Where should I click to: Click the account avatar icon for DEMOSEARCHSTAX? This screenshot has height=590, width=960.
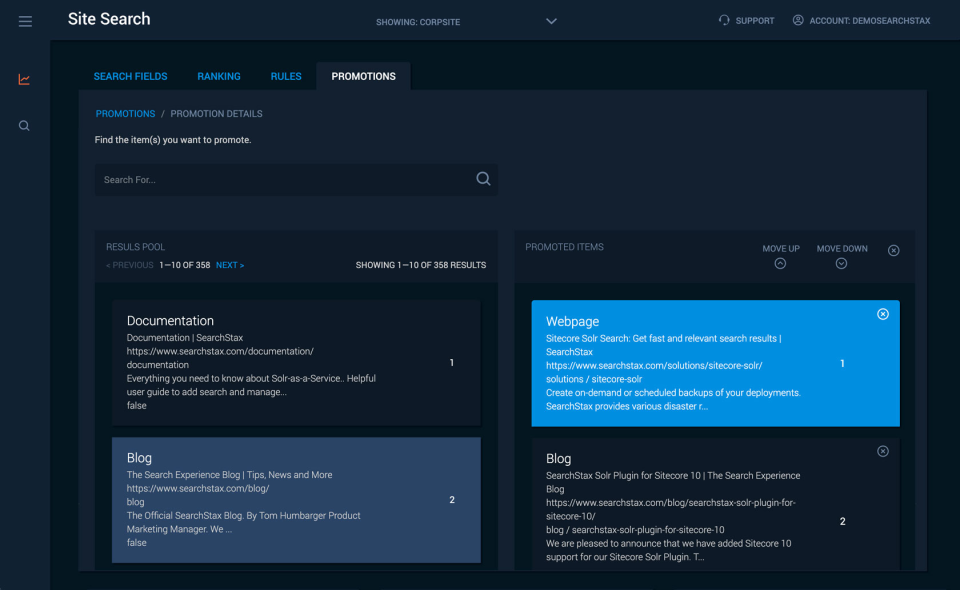tap(797, 20)
